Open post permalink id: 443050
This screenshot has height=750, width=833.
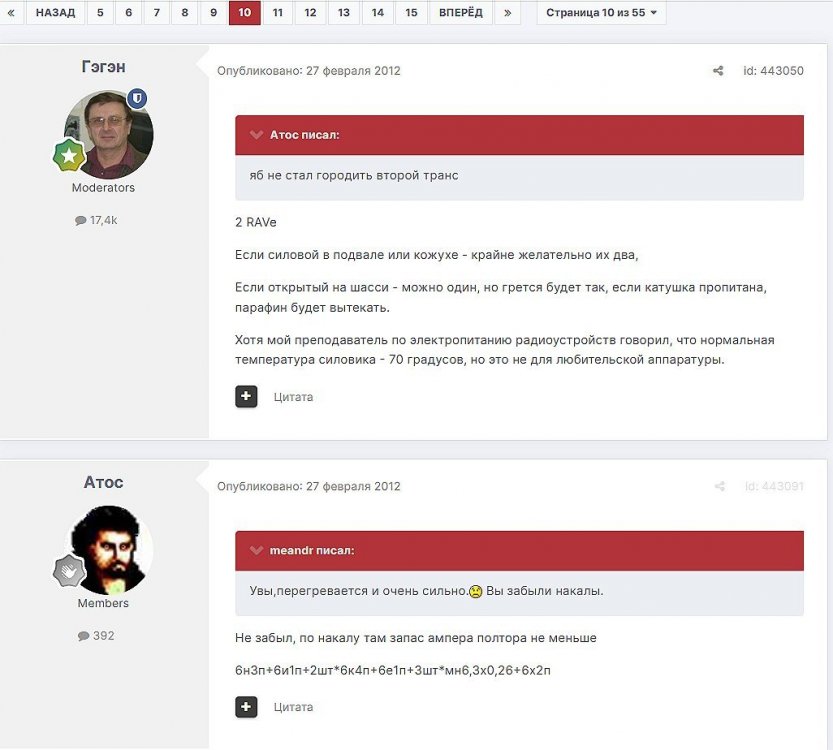(772, 71)
